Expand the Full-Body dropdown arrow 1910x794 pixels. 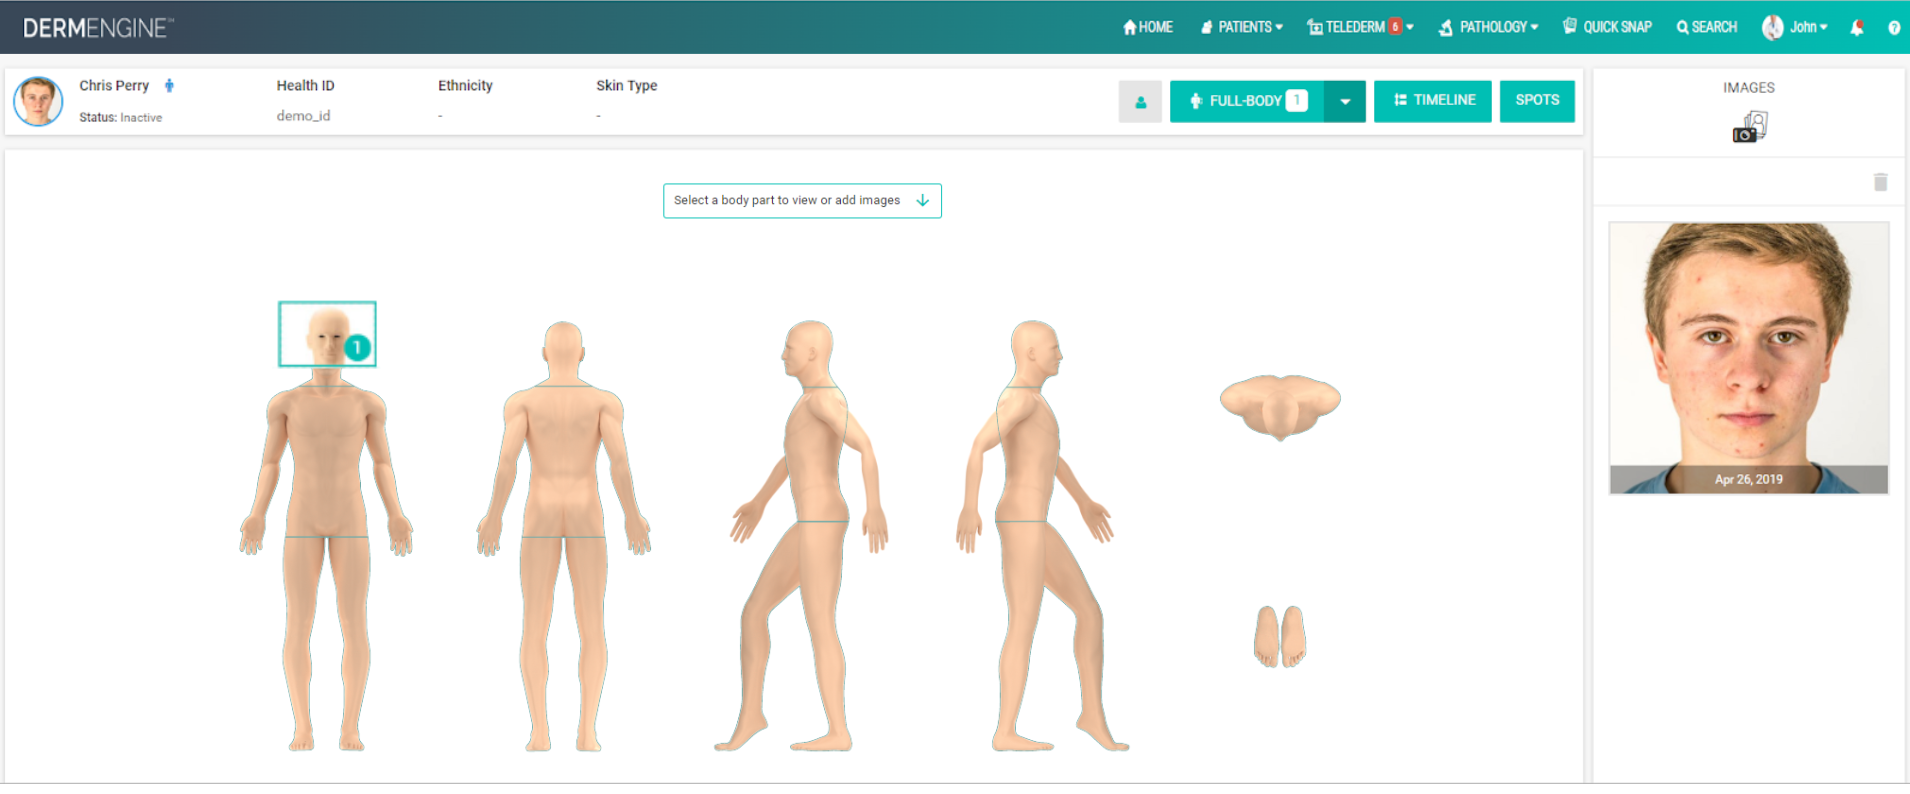(1345, 101)
